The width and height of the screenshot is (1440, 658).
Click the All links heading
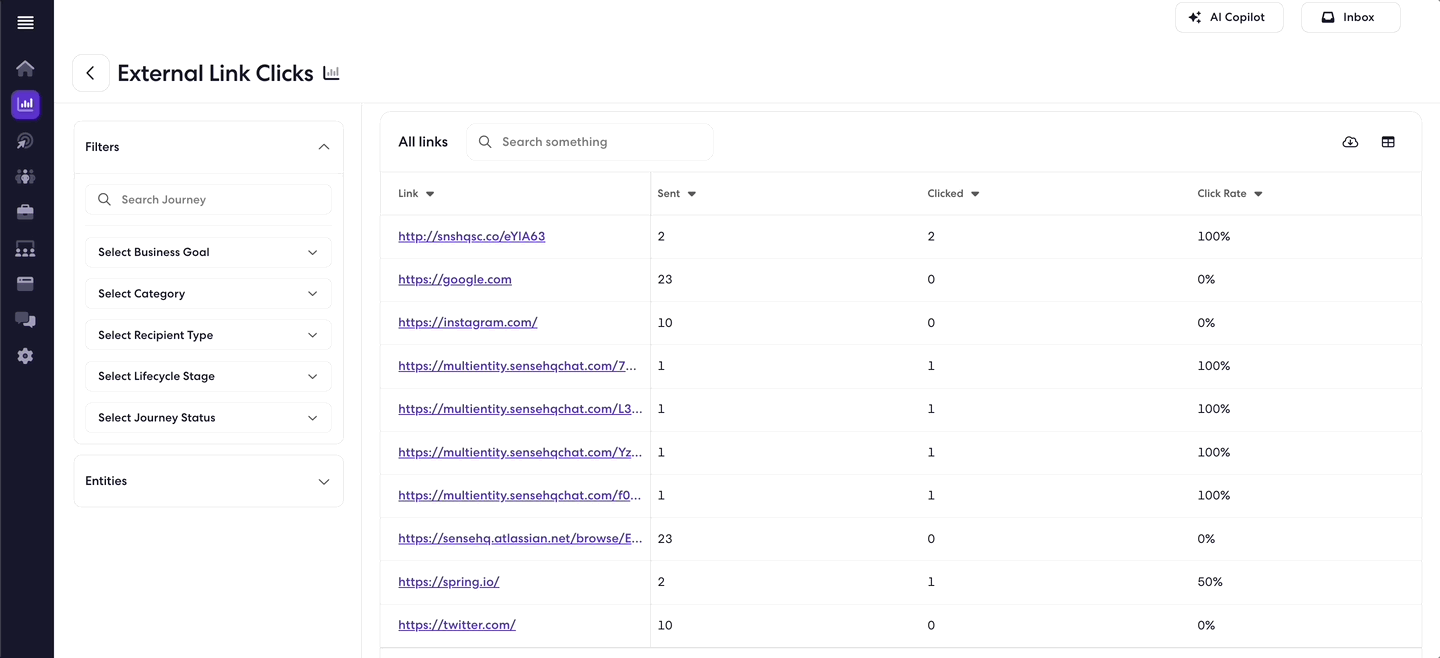[423, 142]
